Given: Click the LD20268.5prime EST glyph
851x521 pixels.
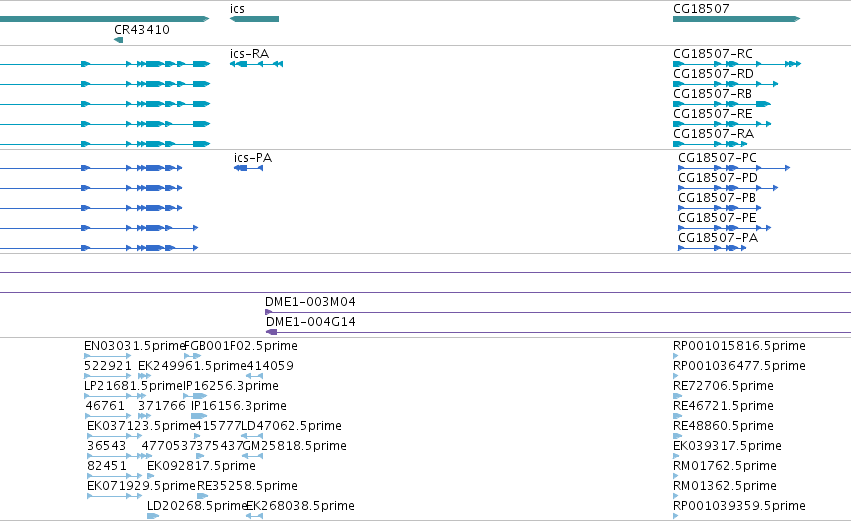Looking at the screenshot, I should click(153, 516).
